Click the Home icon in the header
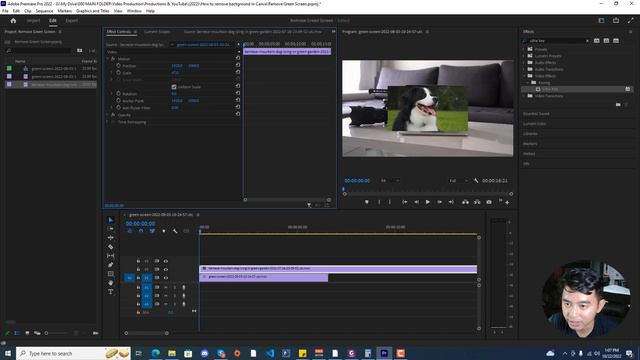Viewport: 640px width, 360px height. point(13,20)
